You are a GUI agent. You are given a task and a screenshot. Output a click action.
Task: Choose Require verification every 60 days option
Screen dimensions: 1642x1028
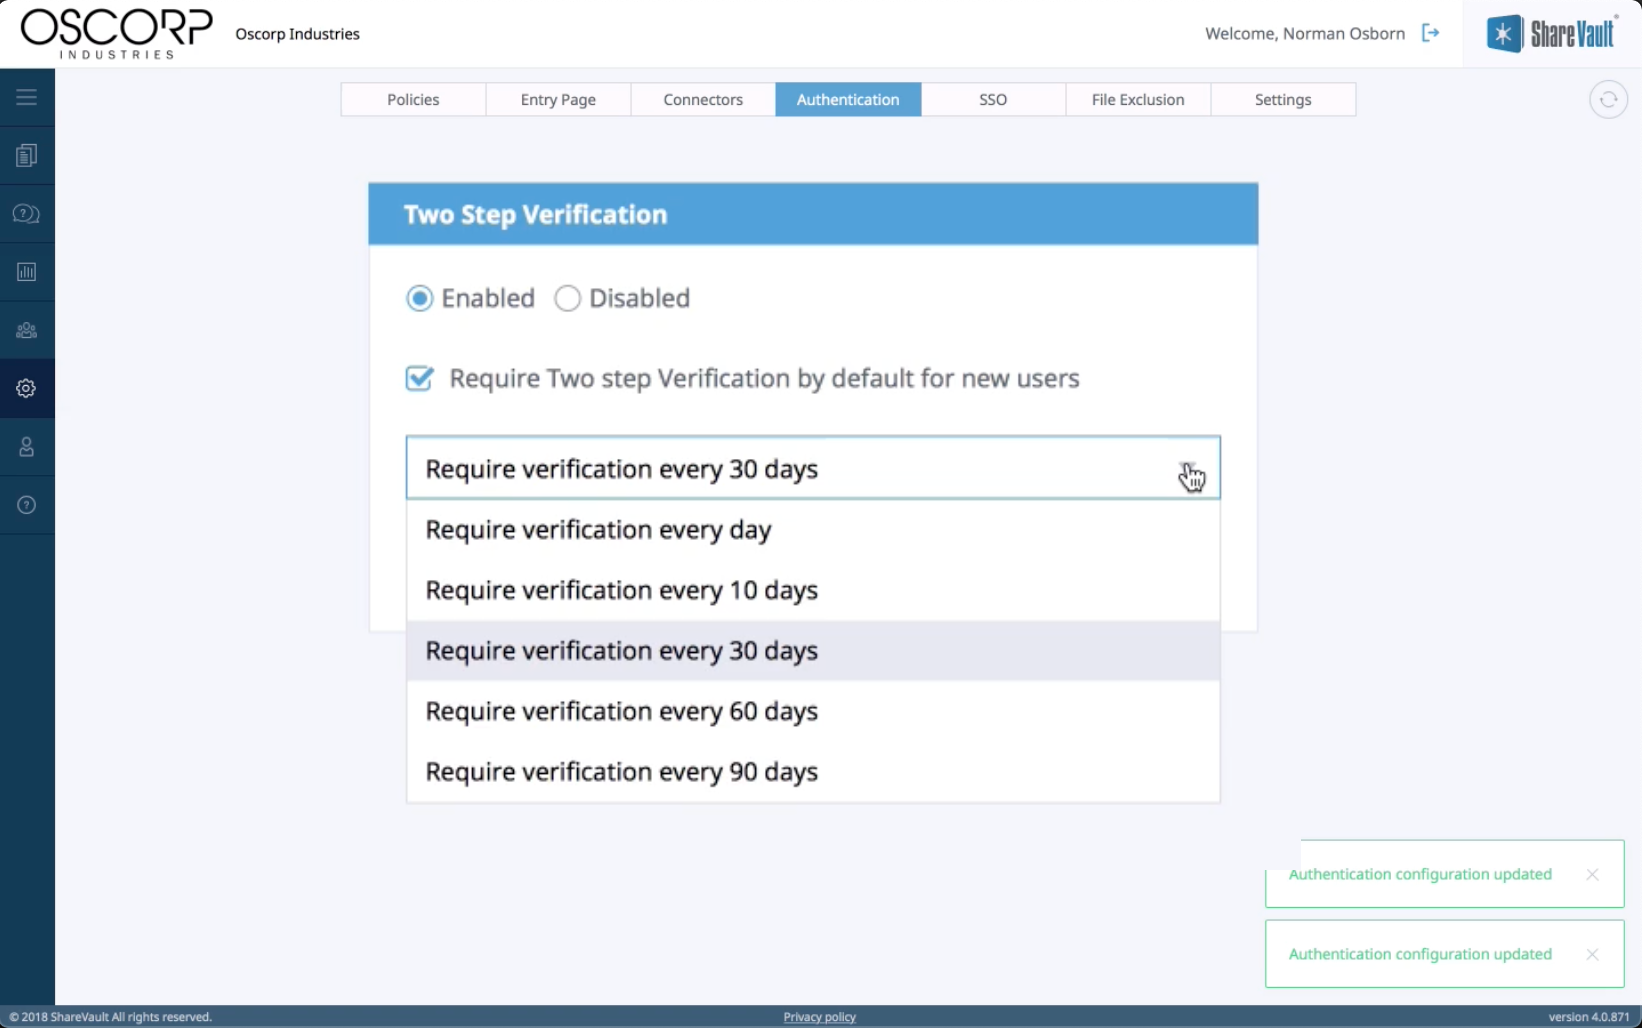813,711
